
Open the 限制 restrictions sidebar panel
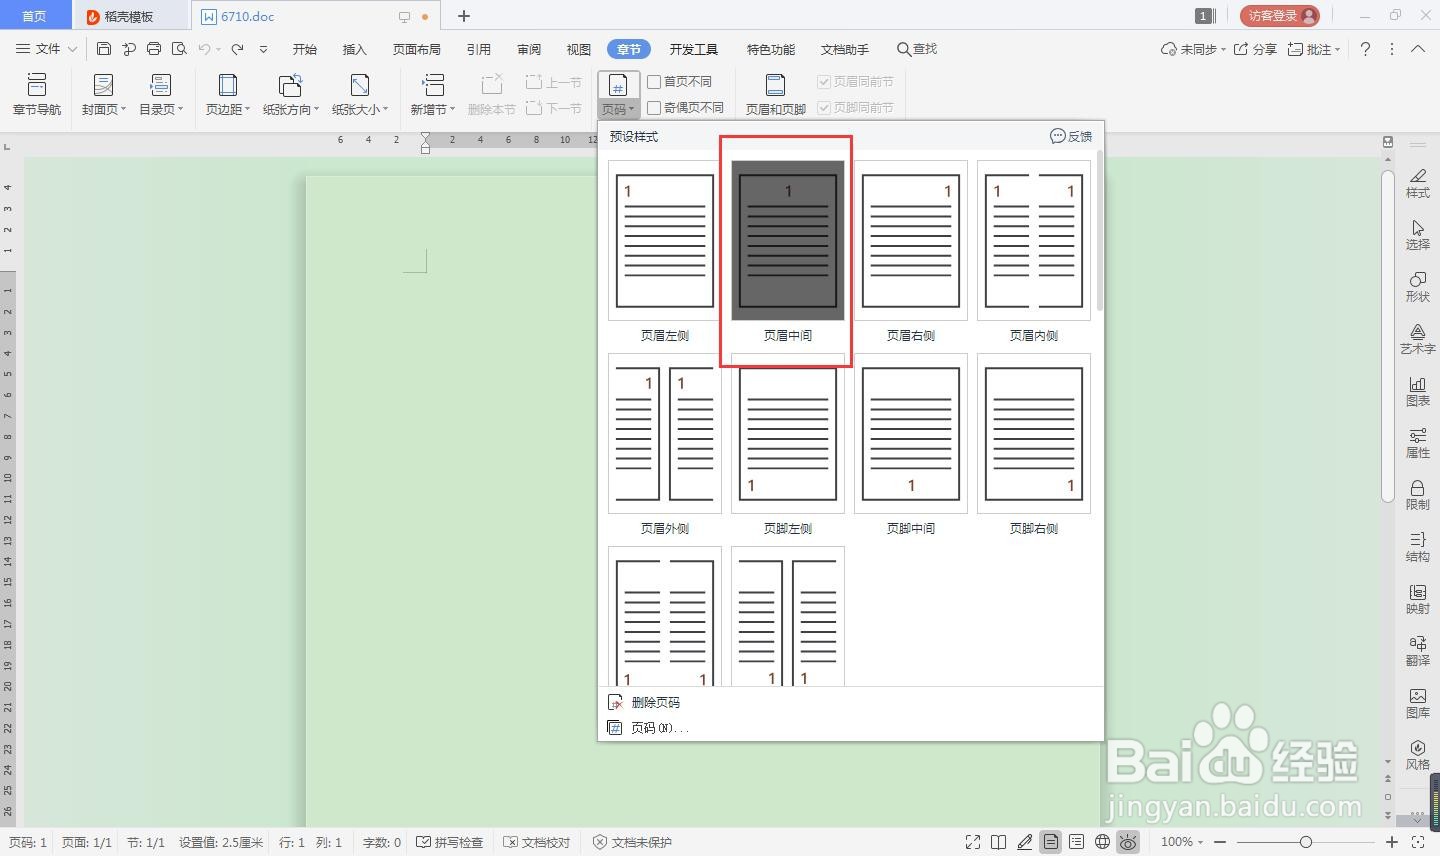pyautogui.click(x=1417, y=494)
